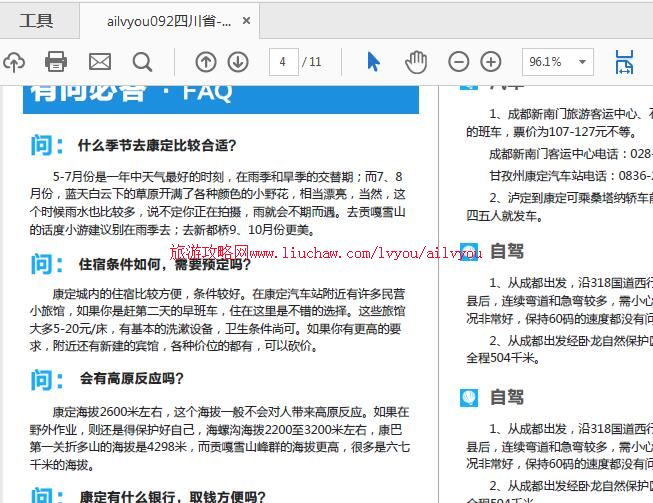The width and height of the screenshot is (653, 503).
Task: Click the heading 会有高原反应吗？
Action: [x=132, y=379]
